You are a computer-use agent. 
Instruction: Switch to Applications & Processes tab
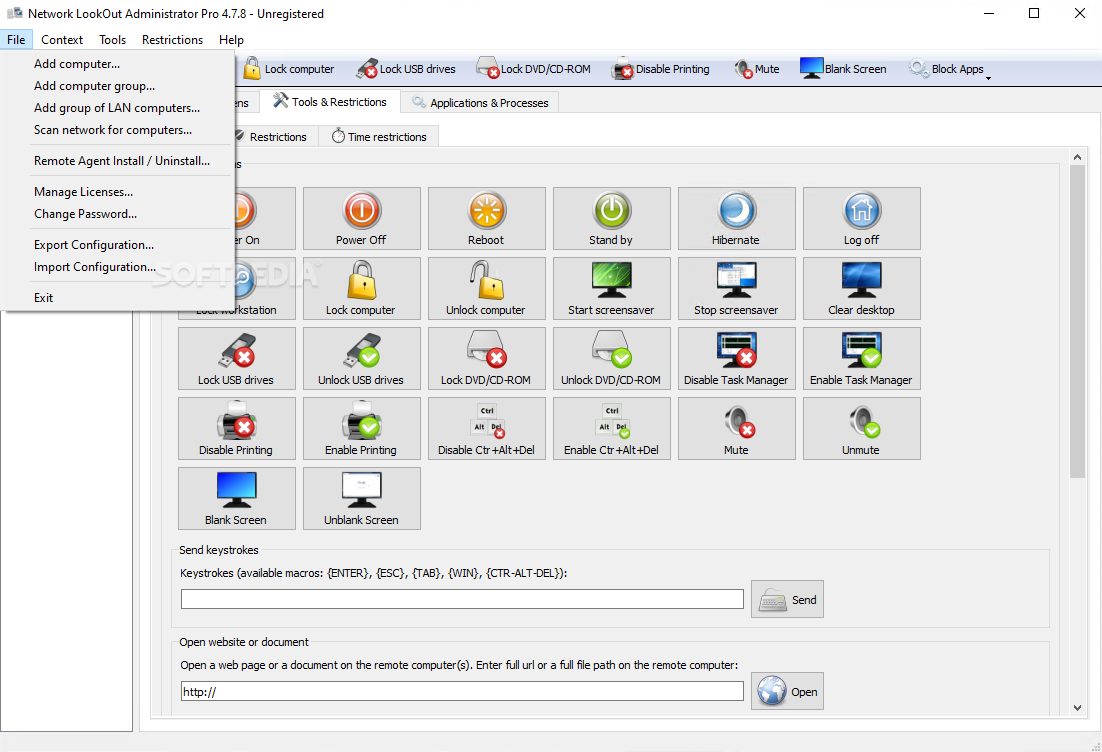pyautogui.click(x=480, y=103)
